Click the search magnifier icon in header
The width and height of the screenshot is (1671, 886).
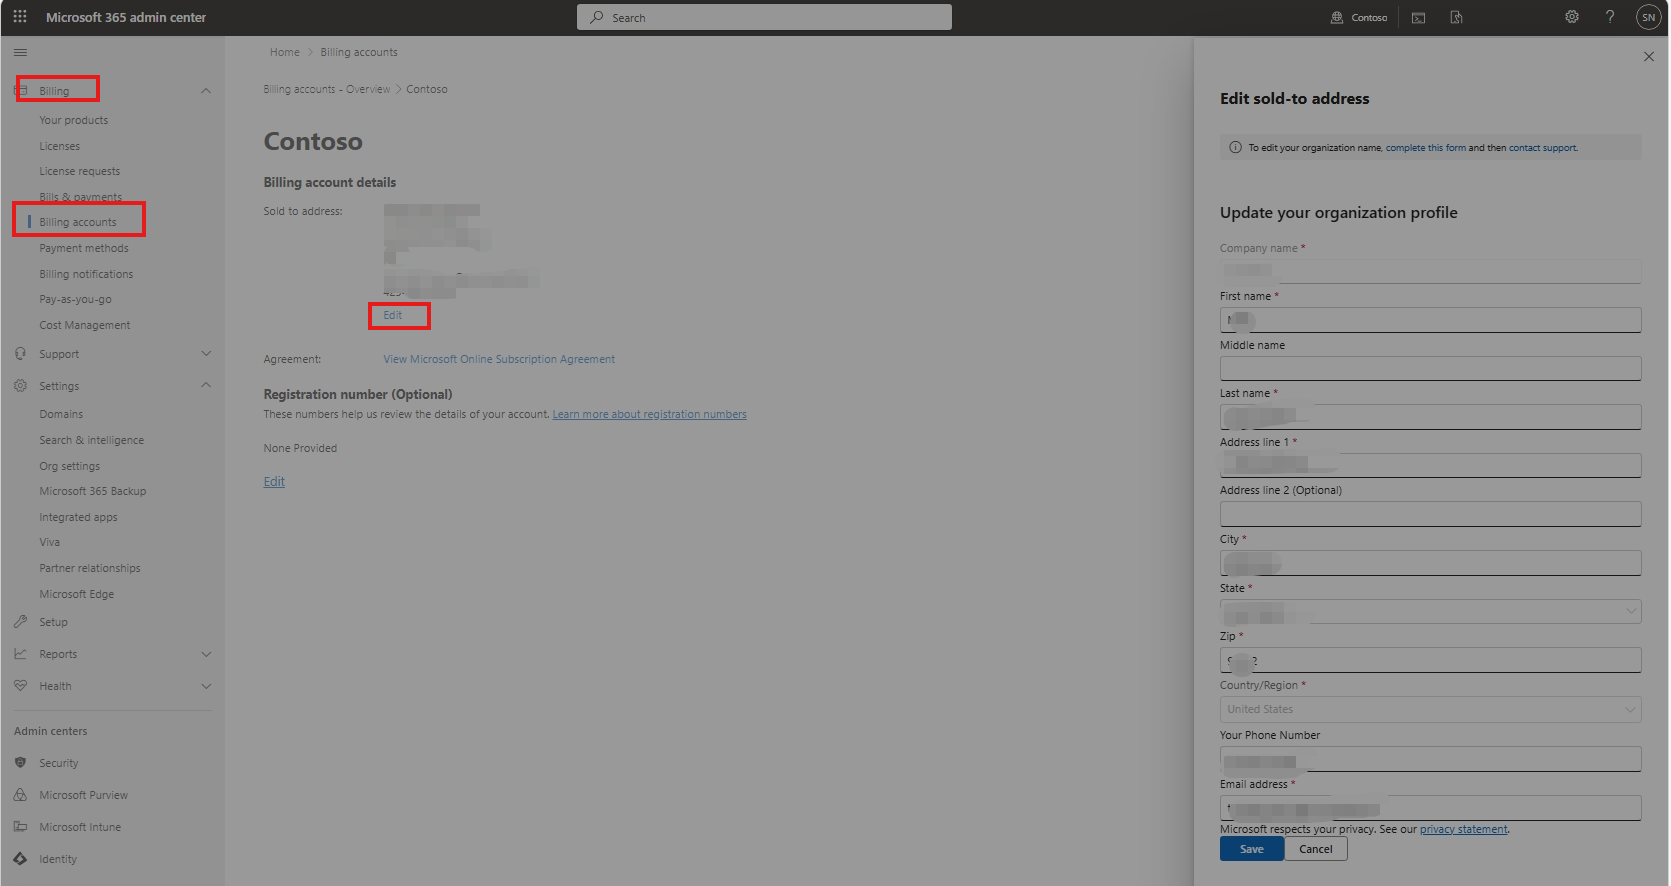(597, 17)
